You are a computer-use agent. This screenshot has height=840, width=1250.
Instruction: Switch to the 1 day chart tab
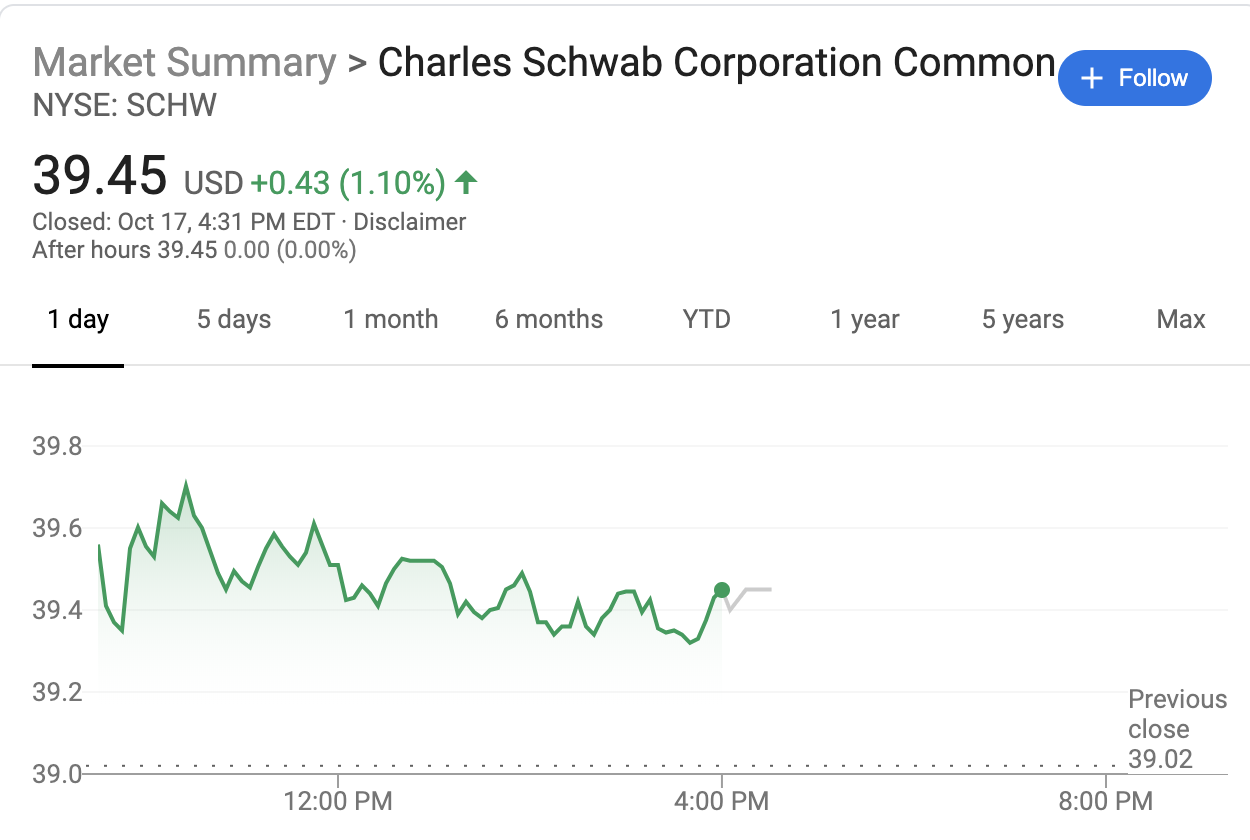(77, 319)
